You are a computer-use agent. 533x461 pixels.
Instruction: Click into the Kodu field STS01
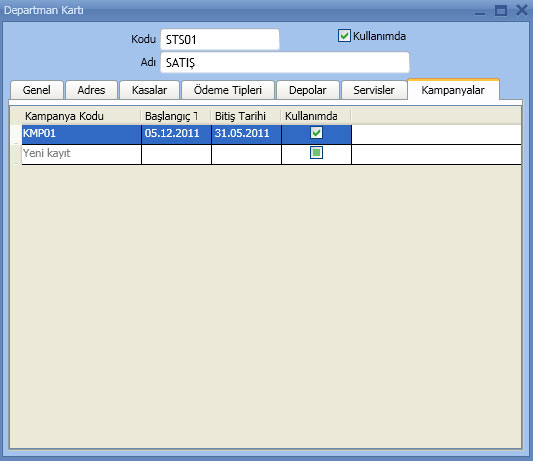pyautogui.click(x=220, y=40)
